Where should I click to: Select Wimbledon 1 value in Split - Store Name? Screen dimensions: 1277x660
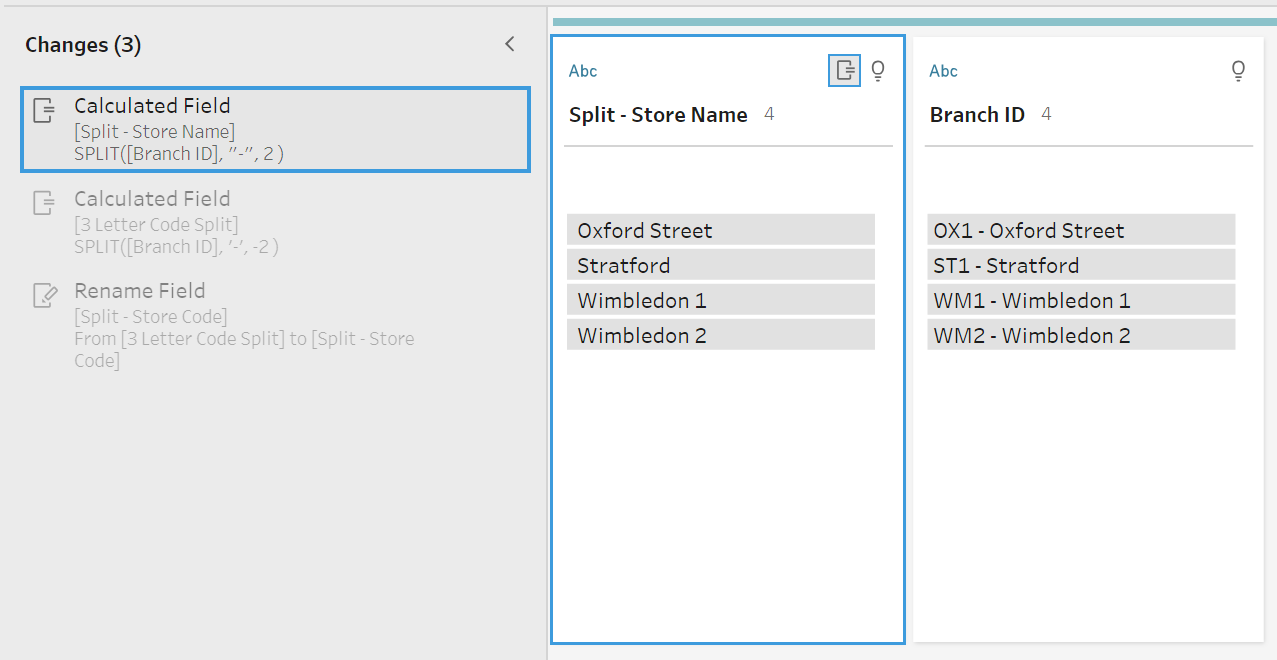click(x=720, y=300)
